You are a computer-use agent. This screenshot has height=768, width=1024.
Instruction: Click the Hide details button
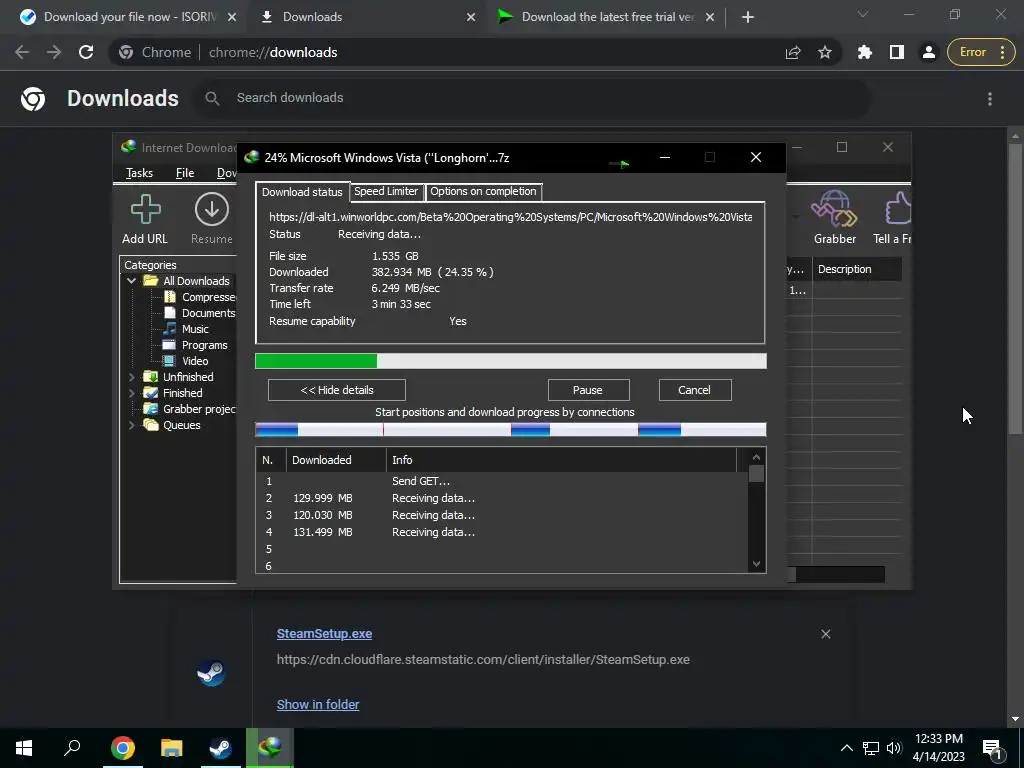[337, 390]
